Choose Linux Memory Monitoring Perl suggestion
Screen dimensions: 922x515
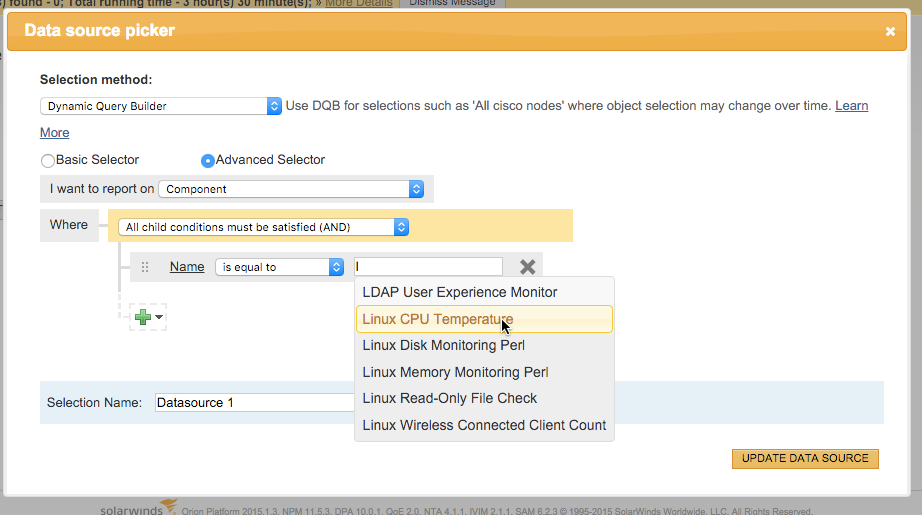click(484, 372)
